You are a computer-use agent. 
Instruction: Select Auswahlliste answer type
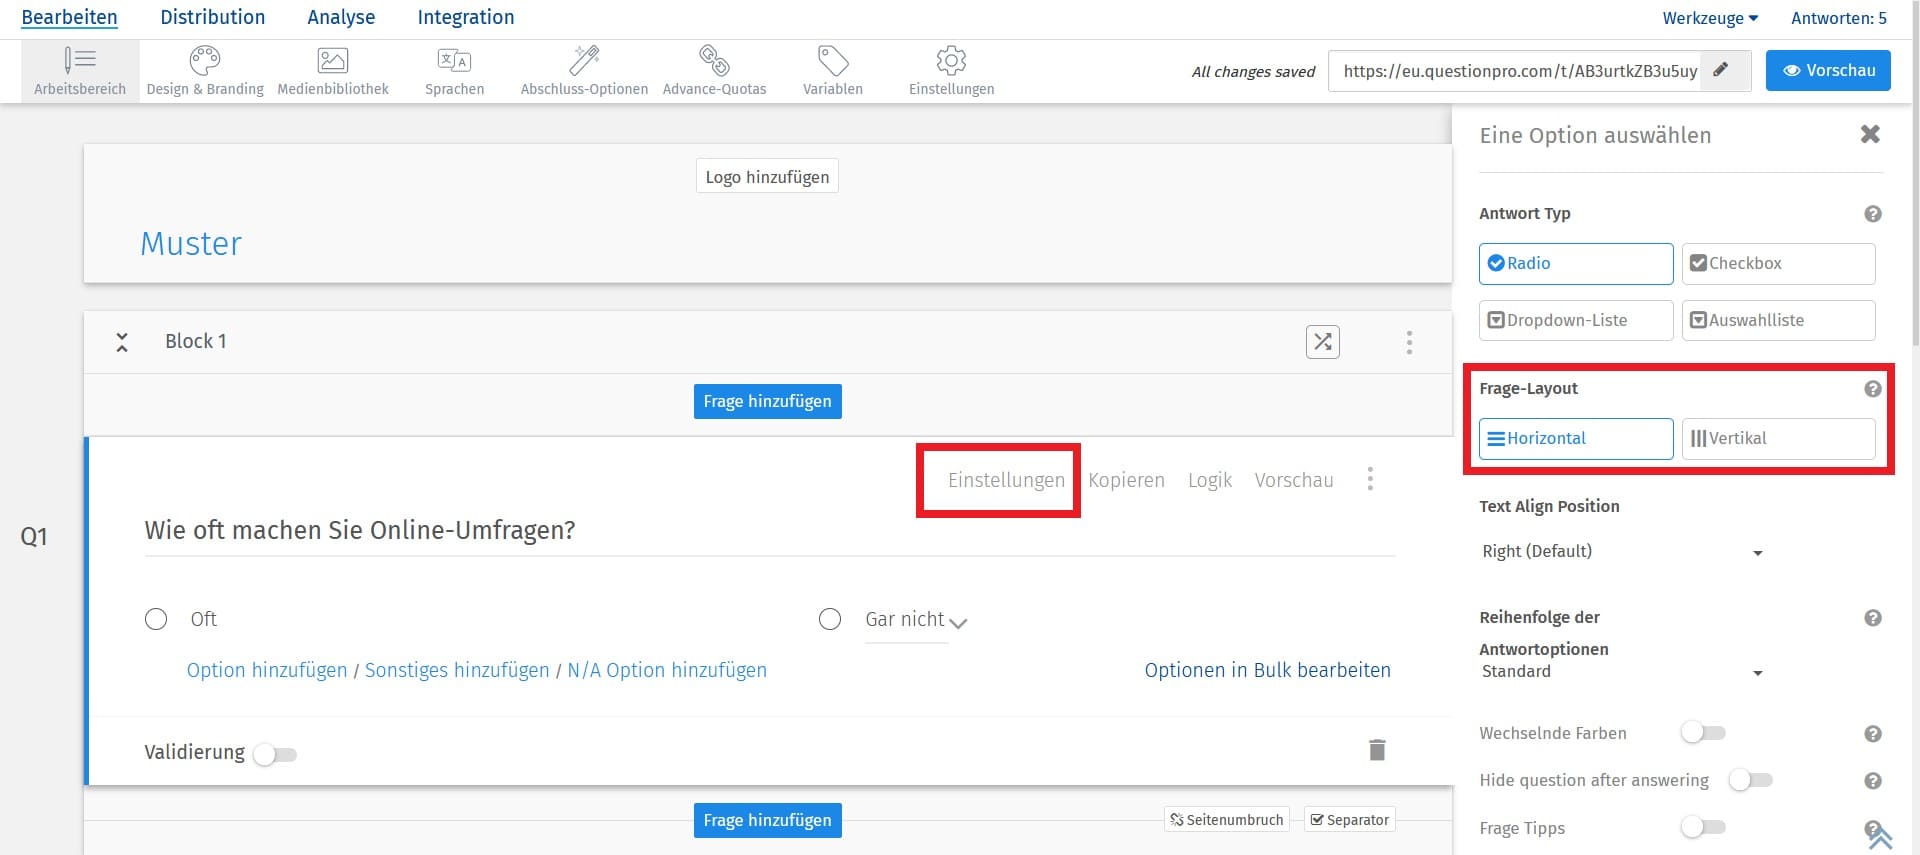(1778, 321)
